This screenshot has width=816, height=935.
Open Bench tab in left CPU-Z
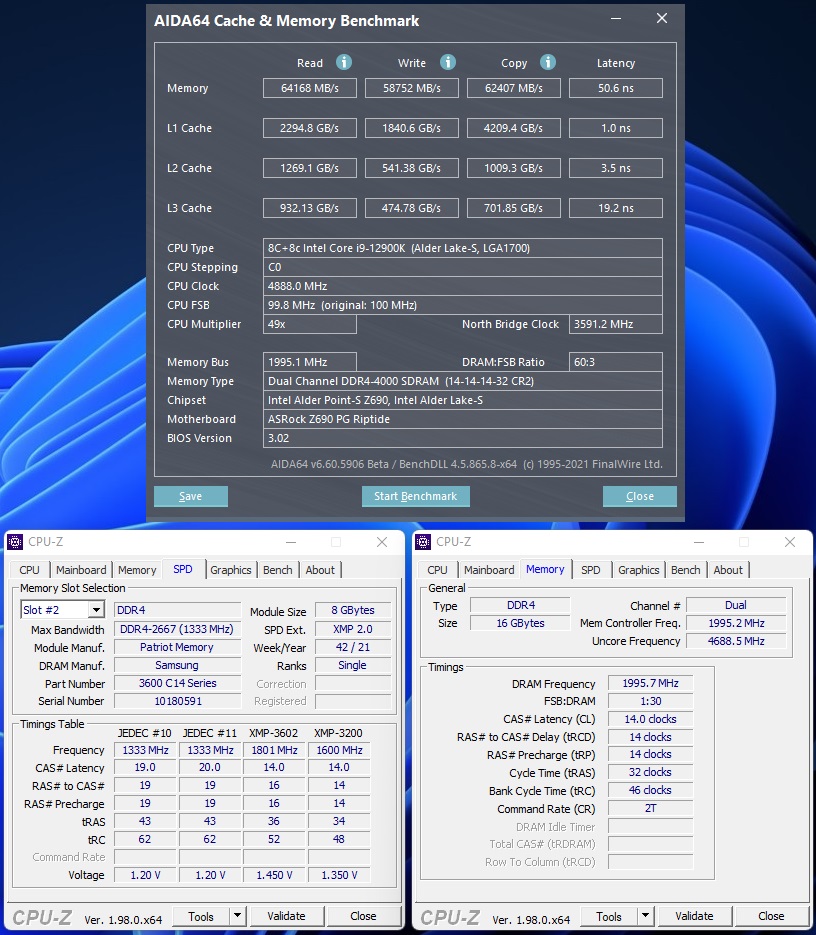pyautogui.click(x=278, y=570)
